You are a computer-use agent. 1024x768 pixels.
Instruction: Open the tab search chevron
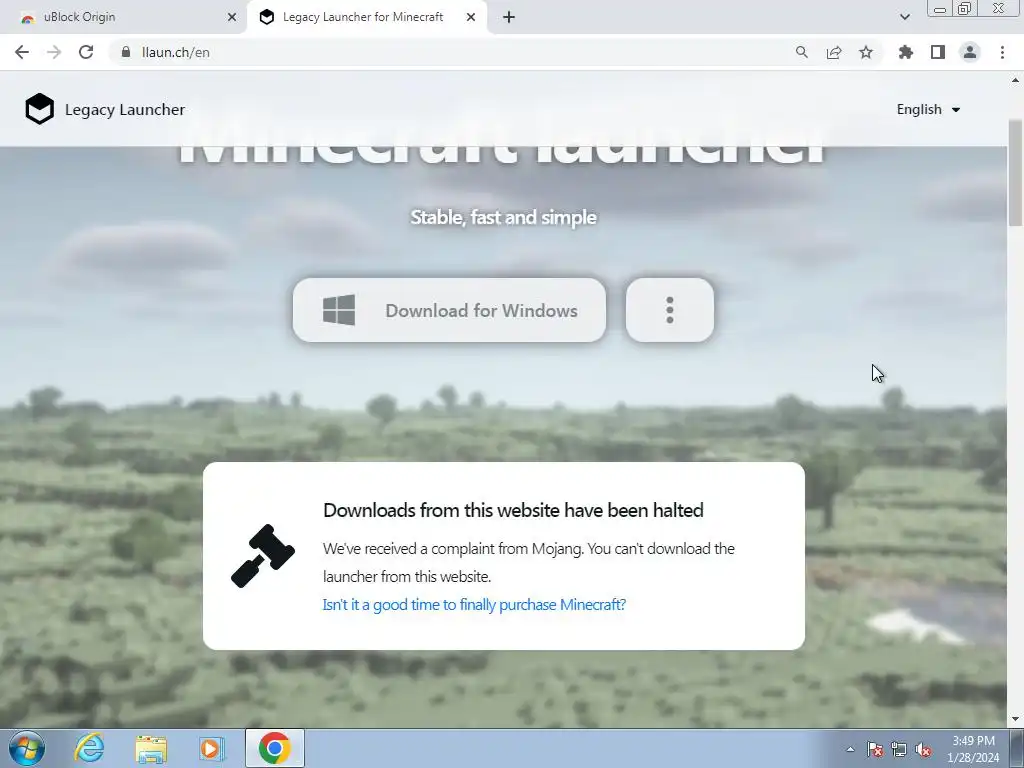(x=904, y=17)
